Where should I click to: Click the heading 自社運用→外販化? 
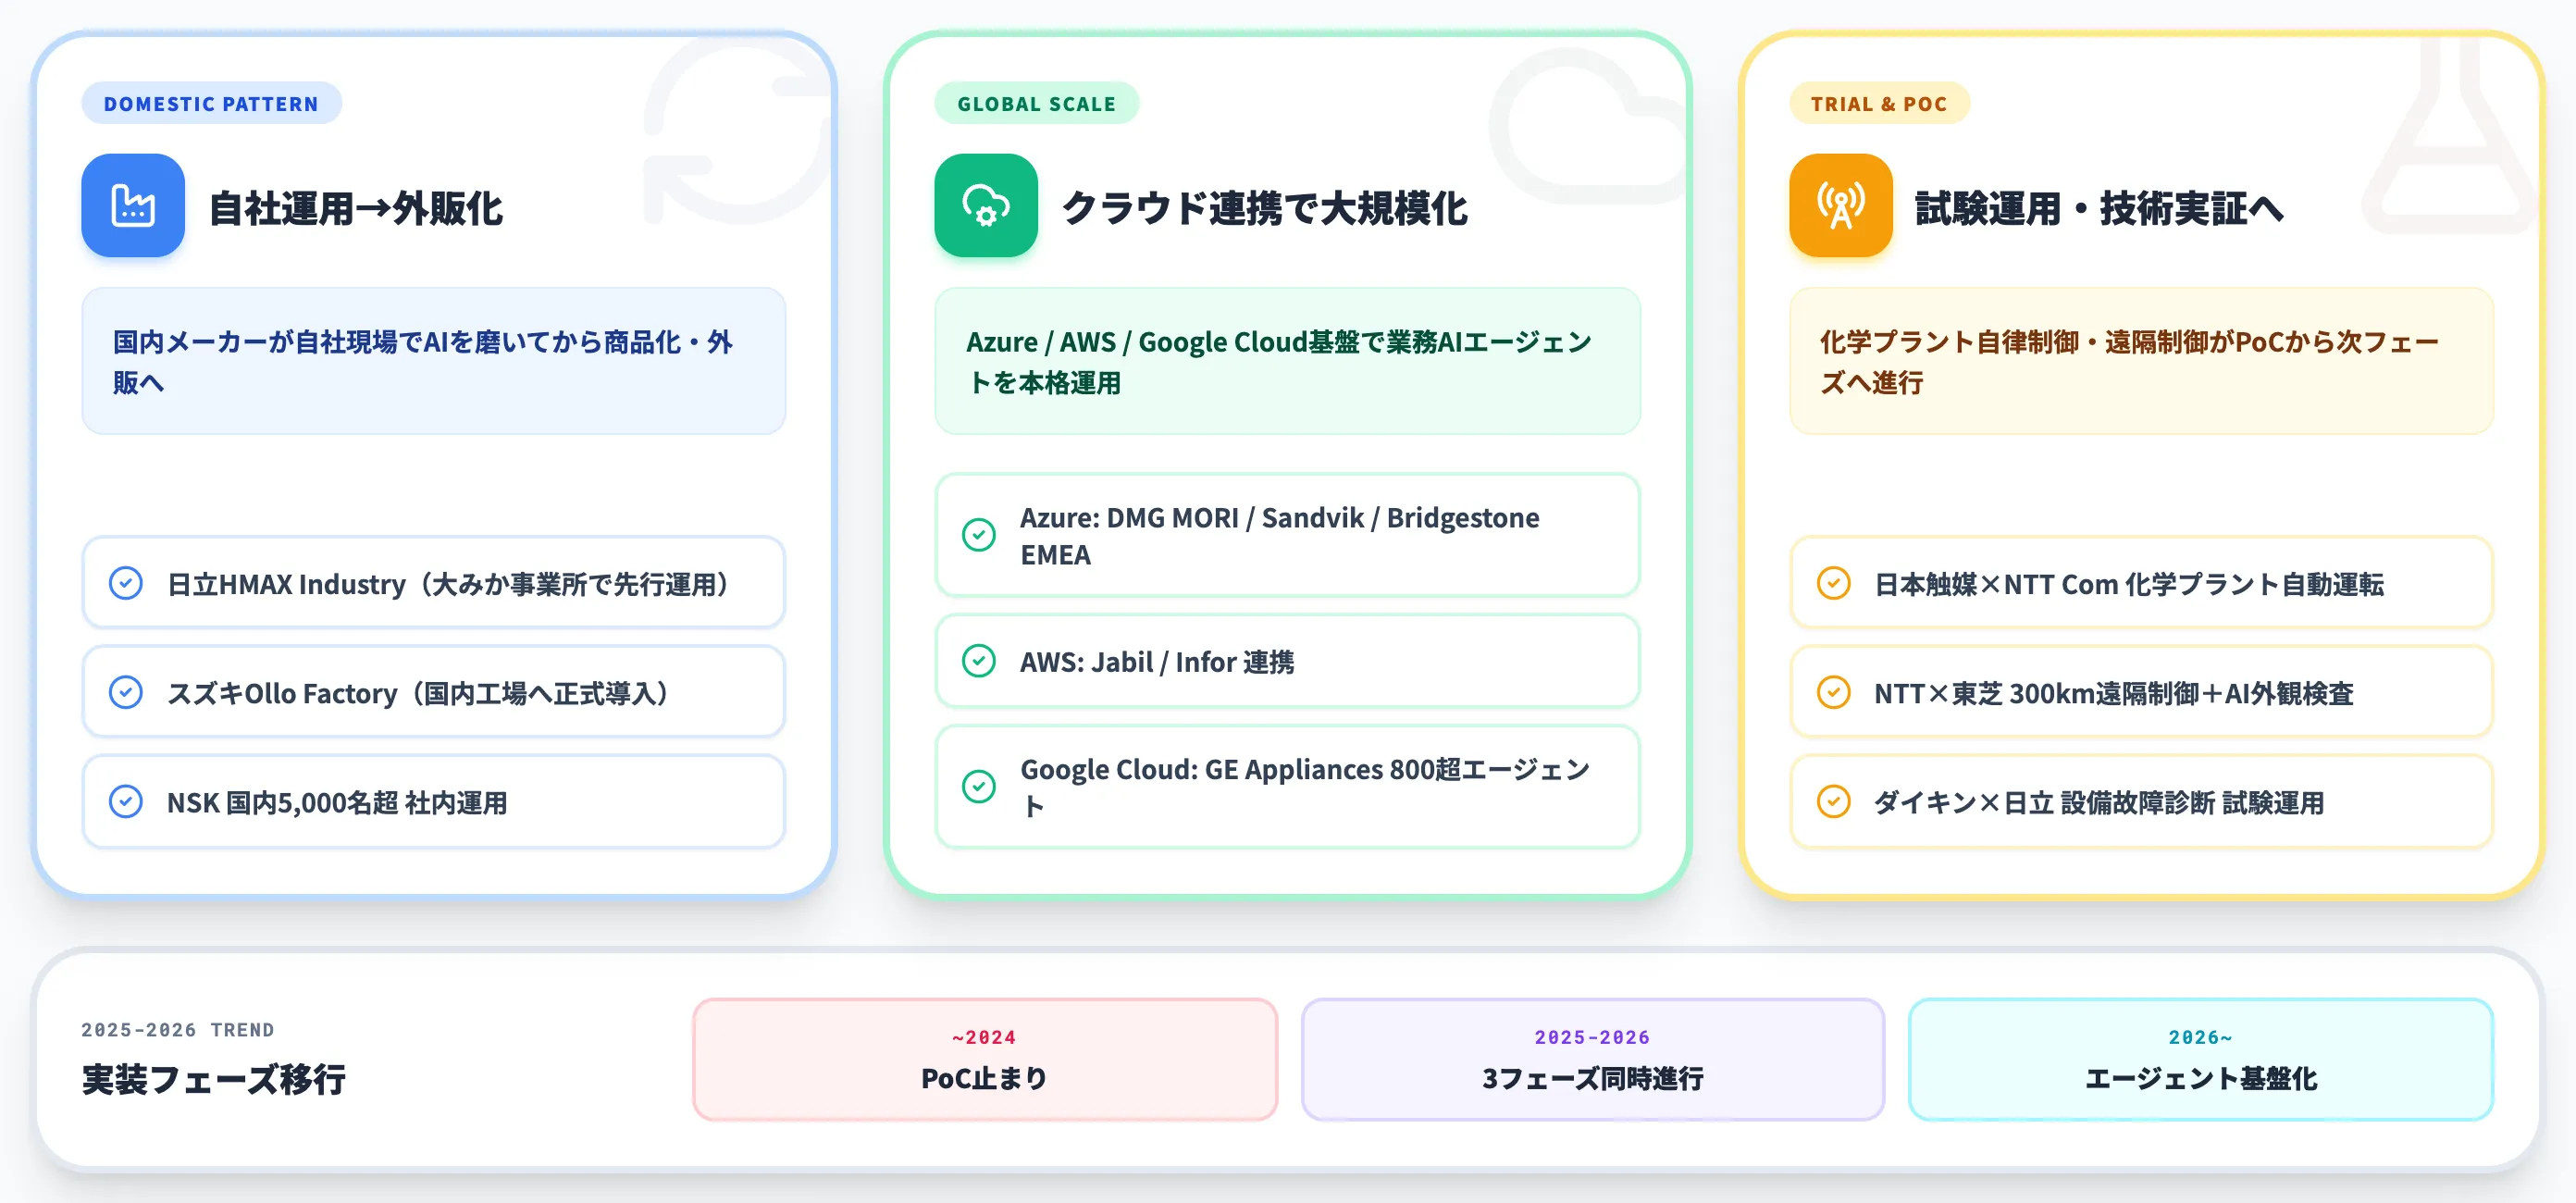coord(356,208)
